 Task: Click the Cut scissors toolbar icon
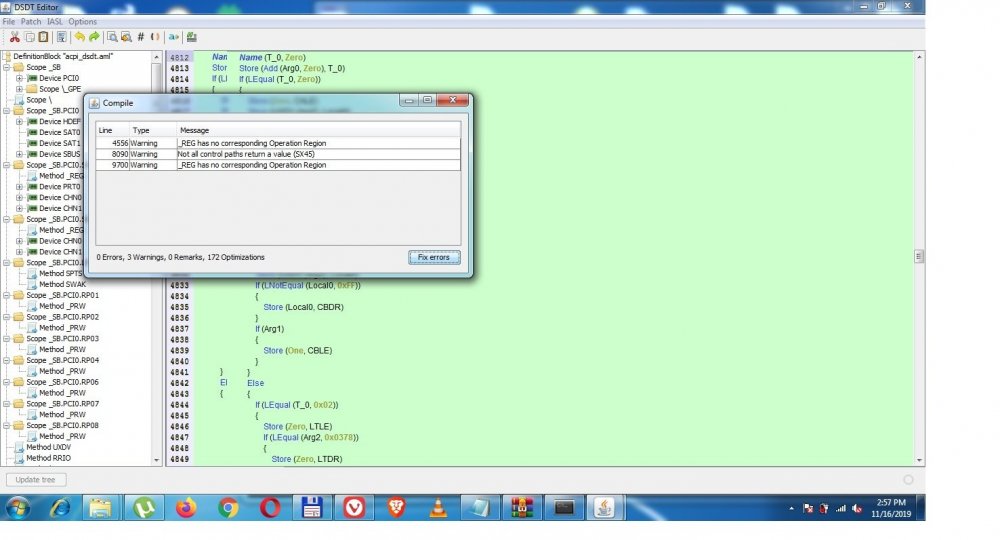coord(14,37)
